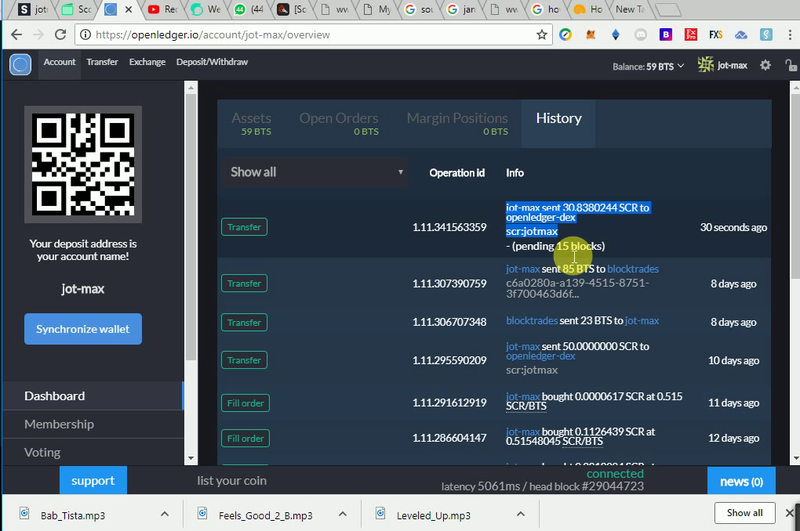Image resolution: width=800 pixels, height=531 pixels.
Task: Click the Leveled_Up.mp3 download file icon
Action: point(380,513)
